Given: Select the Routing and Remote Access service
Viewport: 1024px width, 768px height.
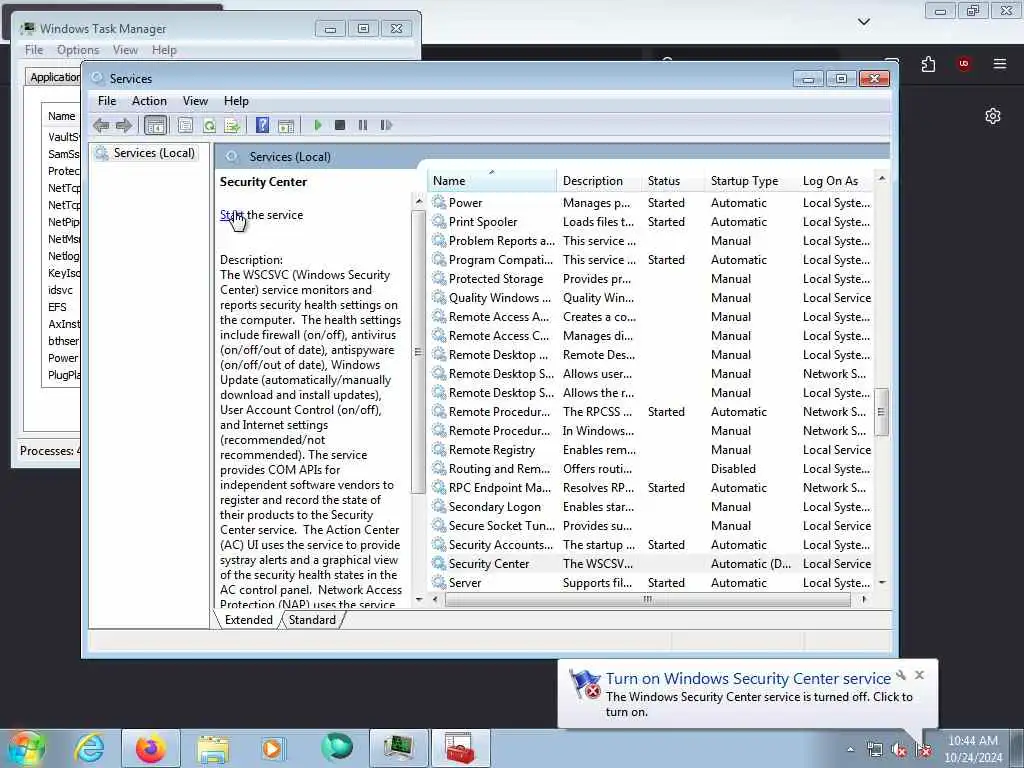Looking at the screenshot, I should pyautogui.click(x=651, y=469).
